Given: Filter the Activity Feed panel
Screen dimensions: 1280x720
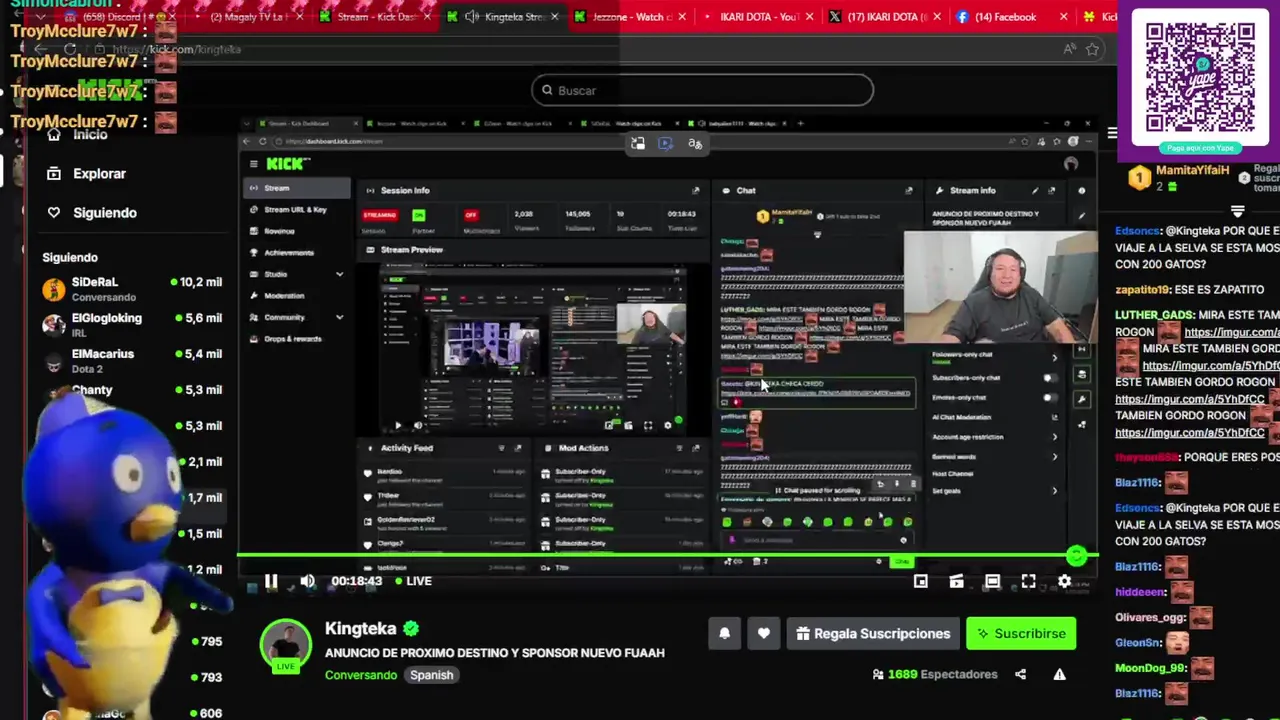Looking at the screenshot, I should tap(501, 448).
